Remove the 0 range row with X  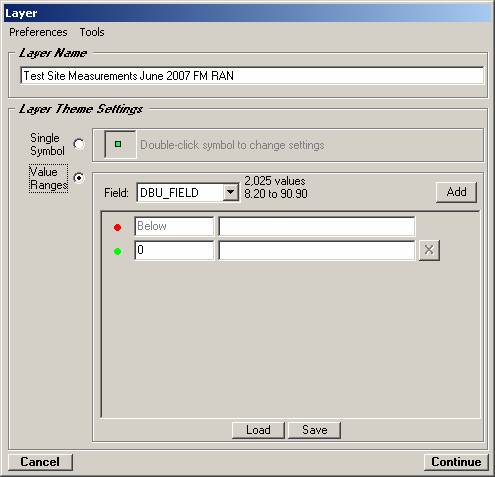point(429,250)
